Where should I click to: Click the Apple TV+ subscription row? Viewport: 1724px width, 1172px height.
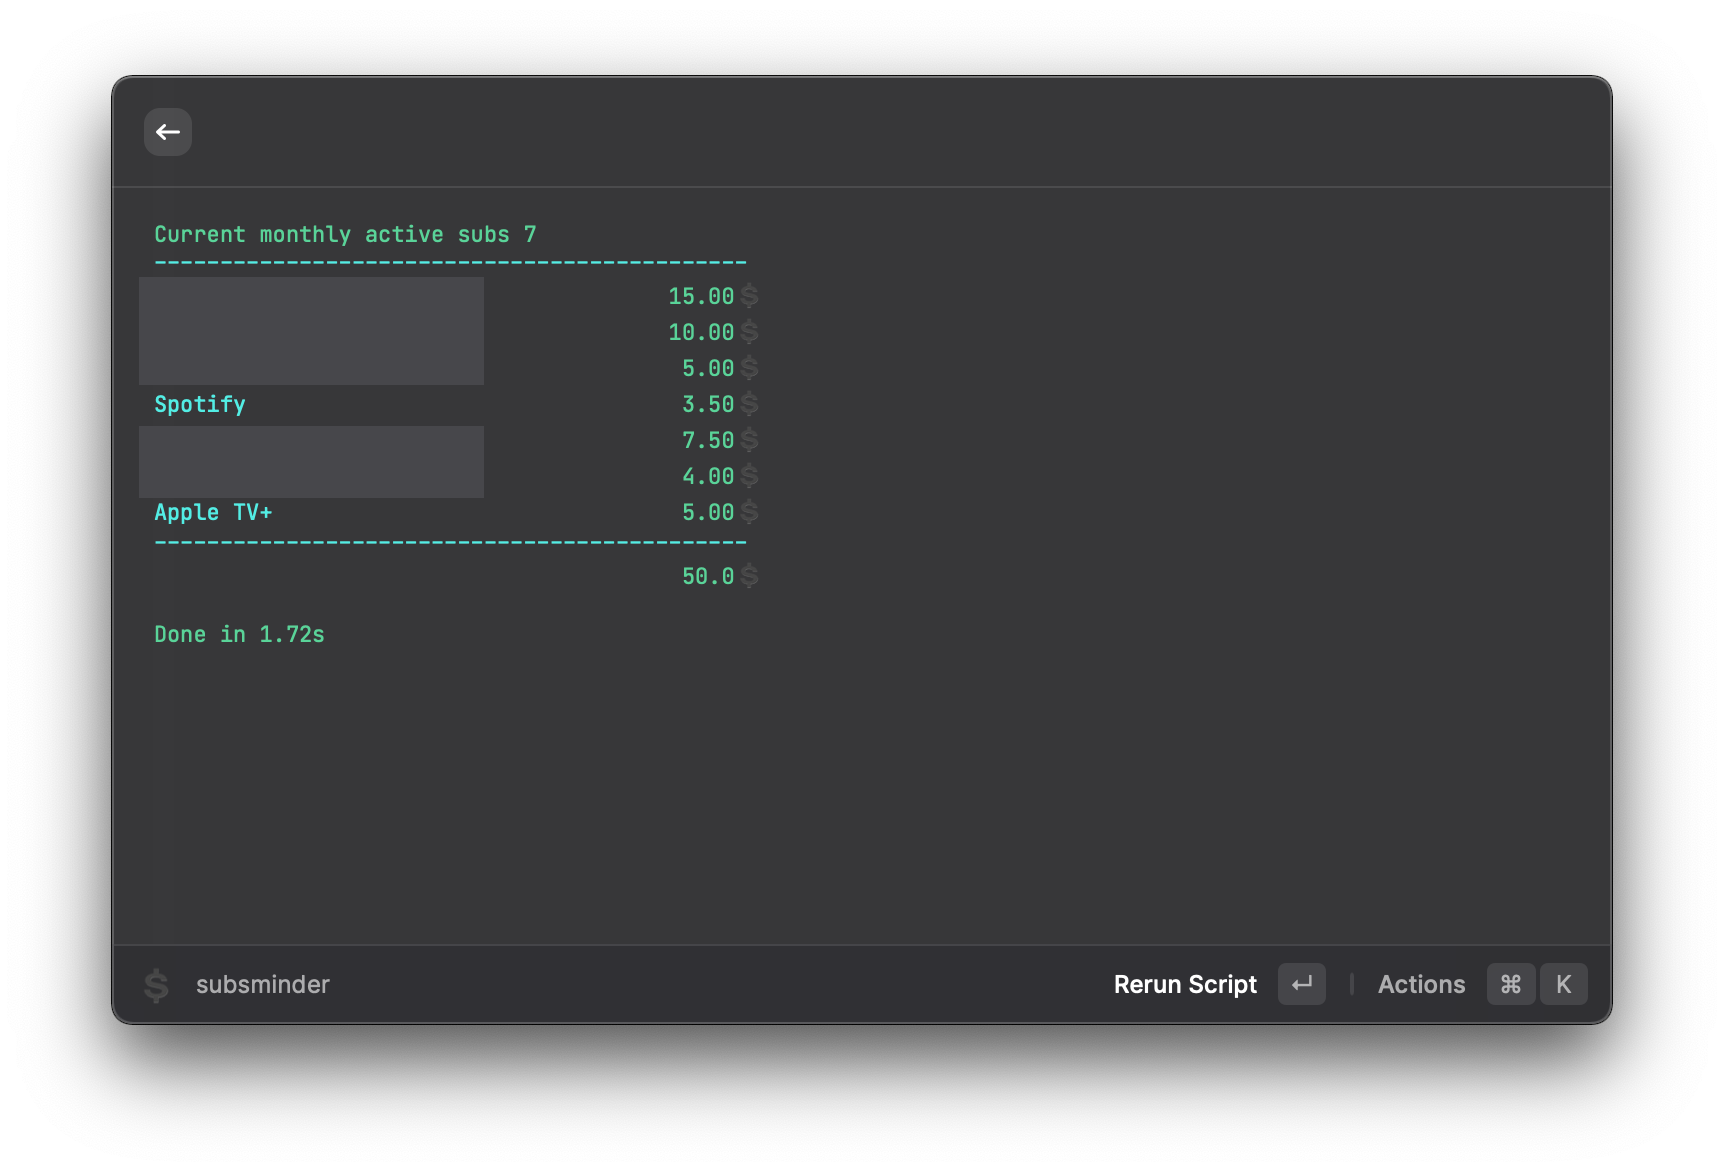[457, 512]
